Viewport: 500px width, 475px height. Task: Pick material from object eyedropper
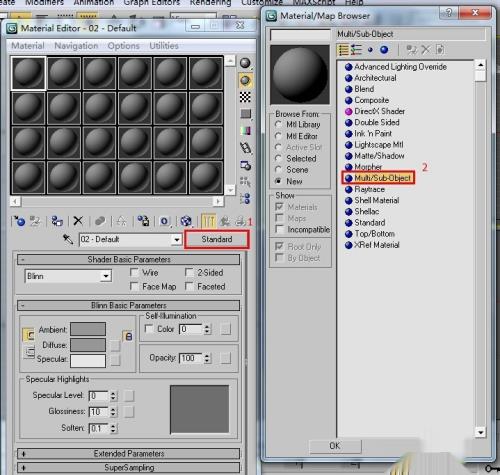pos(68,239)
